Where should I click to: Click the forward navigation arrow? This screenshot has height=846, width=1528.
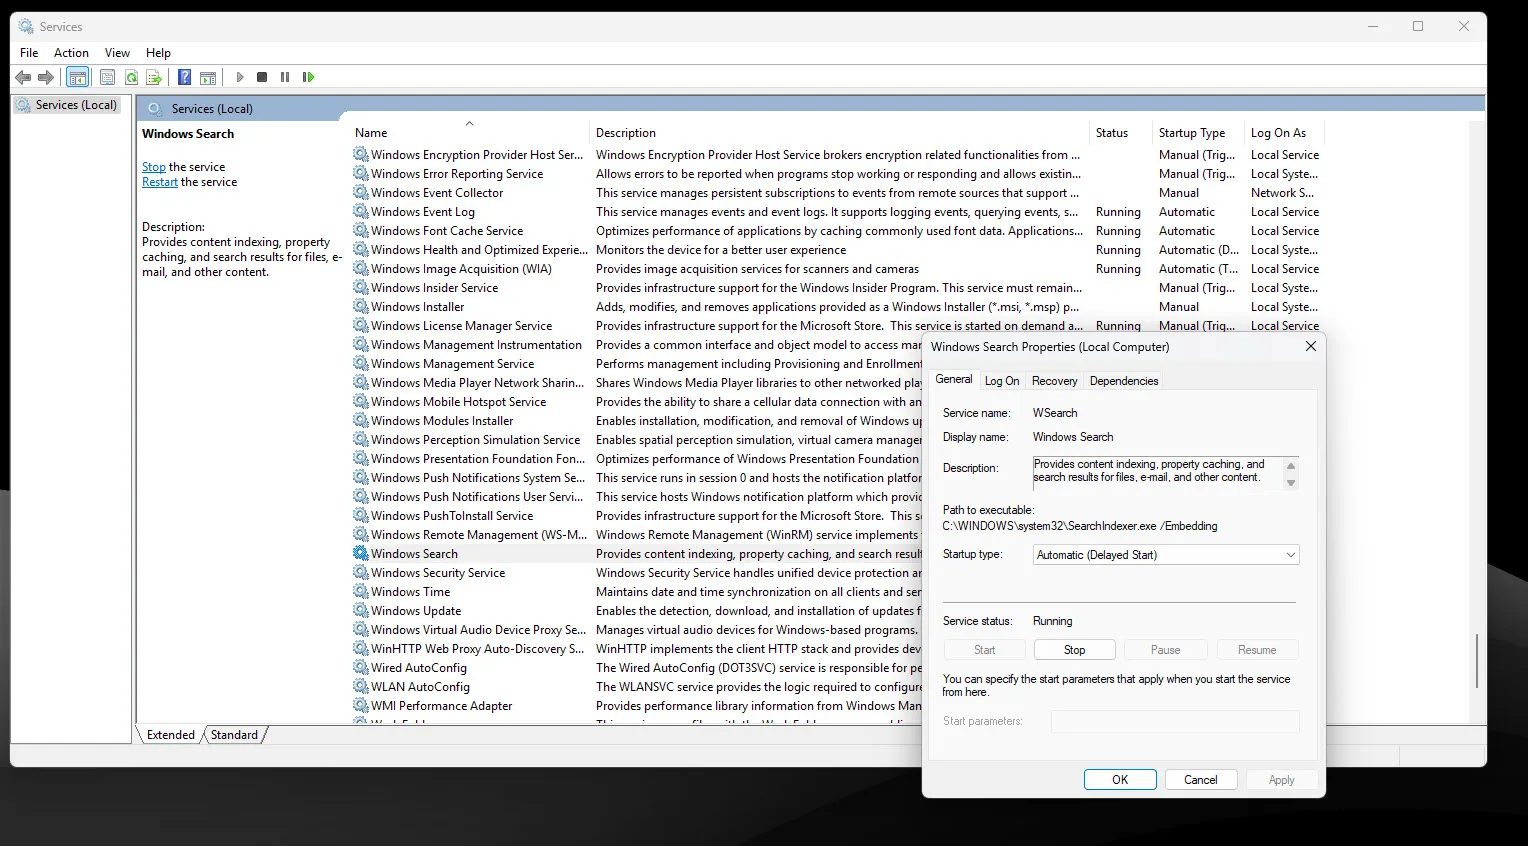pyautogui.click(x=46, y=77)
